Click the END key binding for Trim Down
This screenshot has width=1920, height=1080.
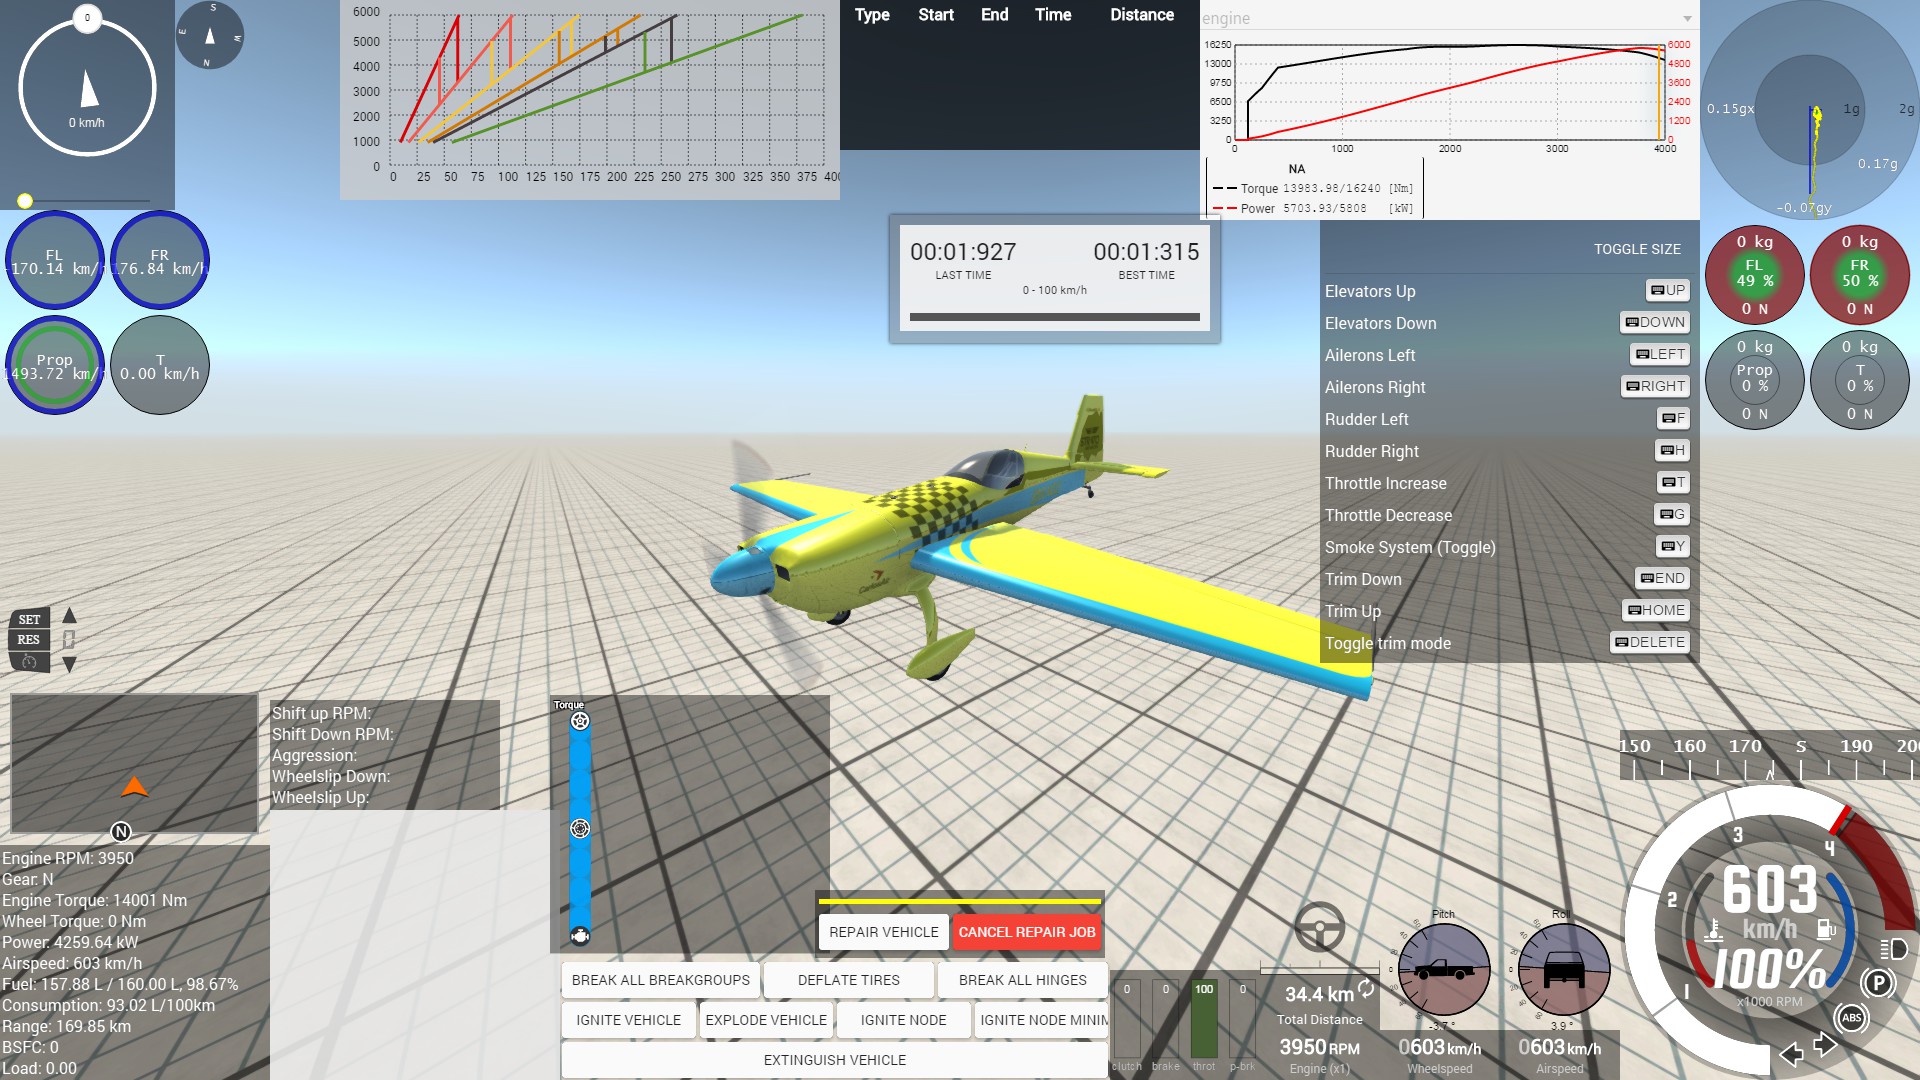tap(1662, 578)
